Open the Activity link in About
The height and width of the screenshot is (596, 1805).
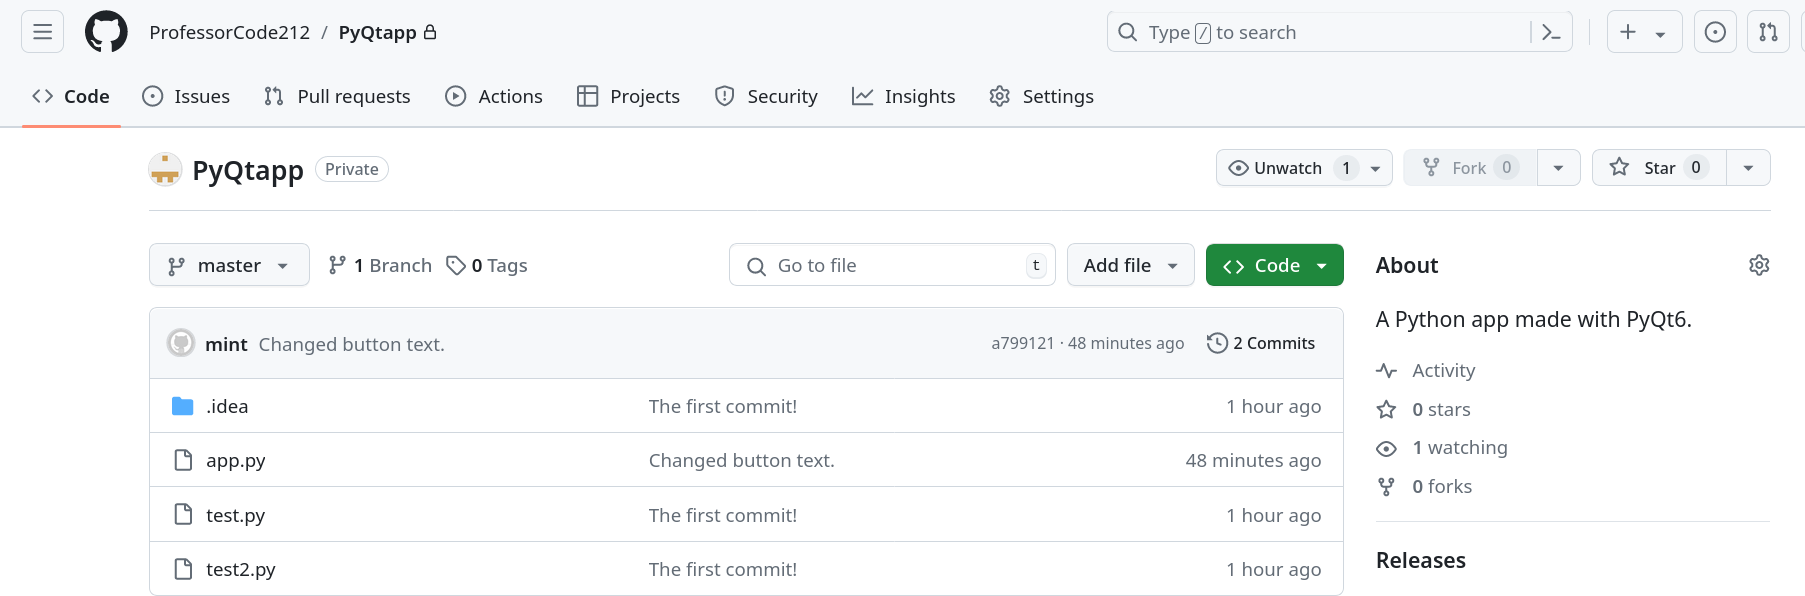click(x=1425, y=370)
